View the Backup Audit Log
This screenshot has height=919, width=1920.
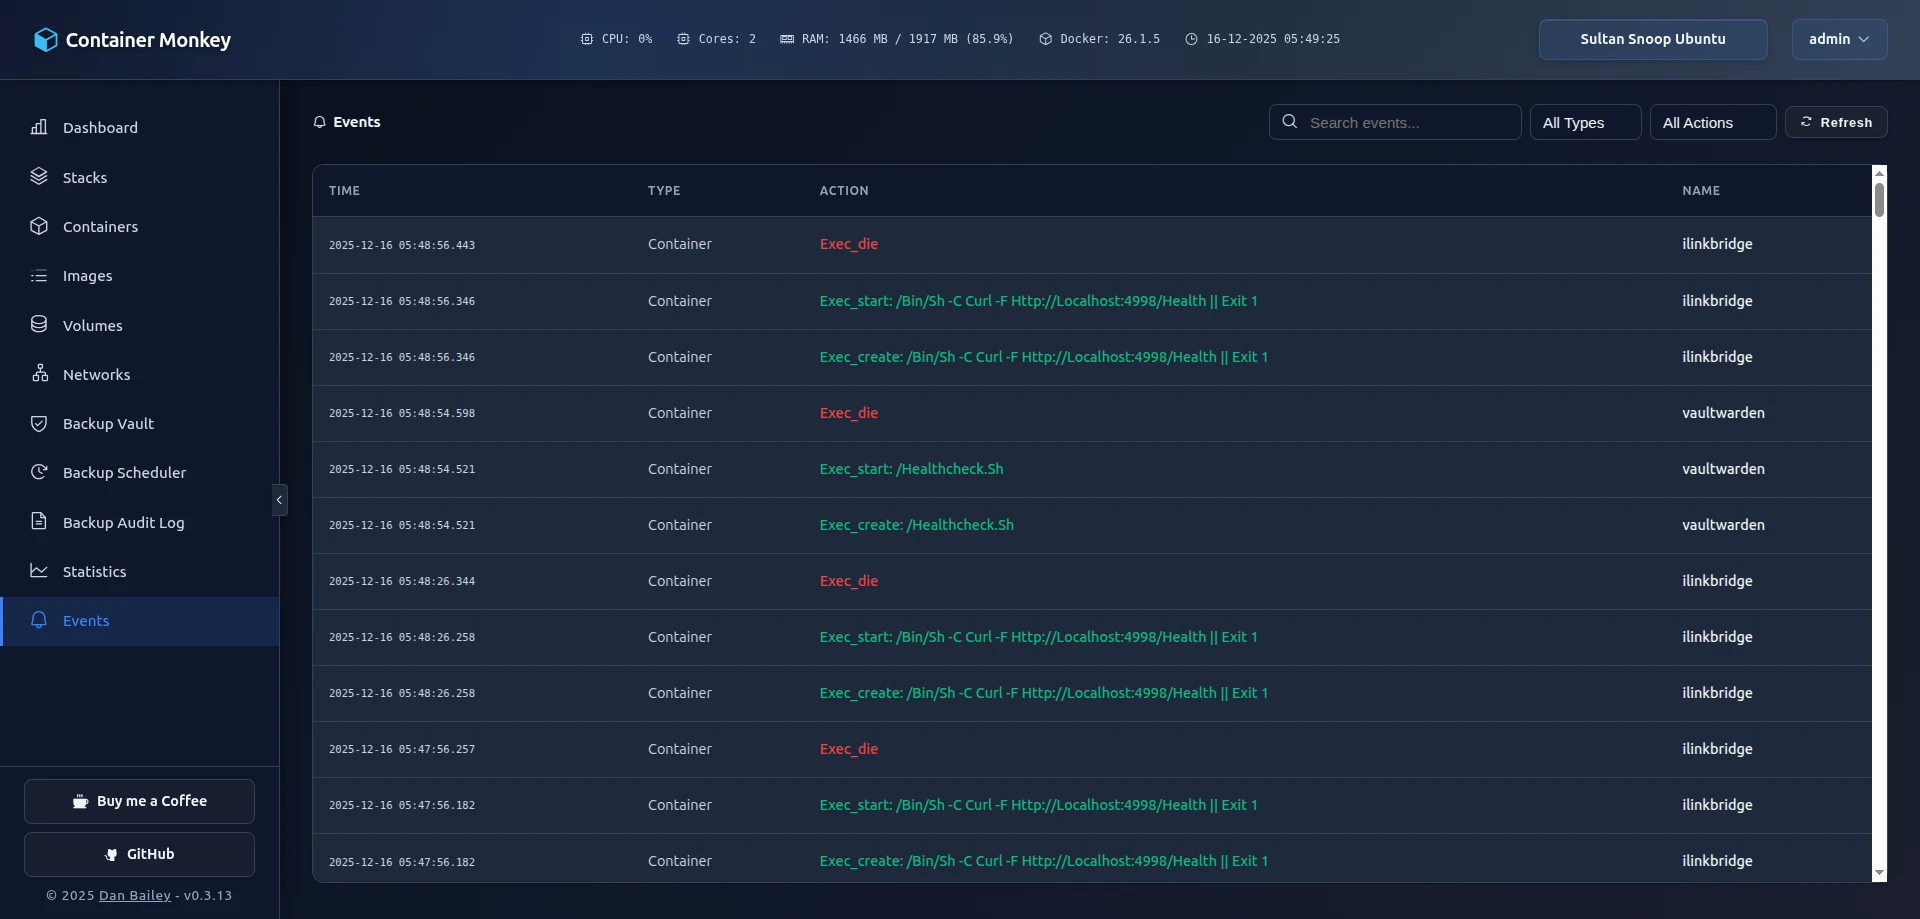tap(123, 521)
